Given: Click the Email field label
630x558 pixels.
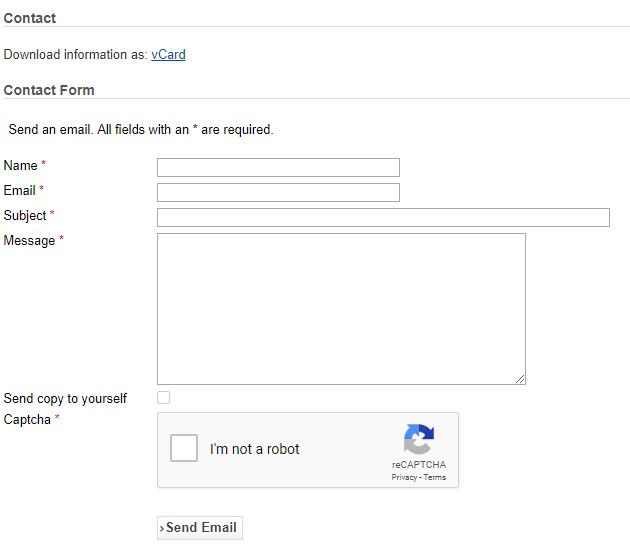Looking at the screenshot, I should pyautogui.click(x=20, y=190).
